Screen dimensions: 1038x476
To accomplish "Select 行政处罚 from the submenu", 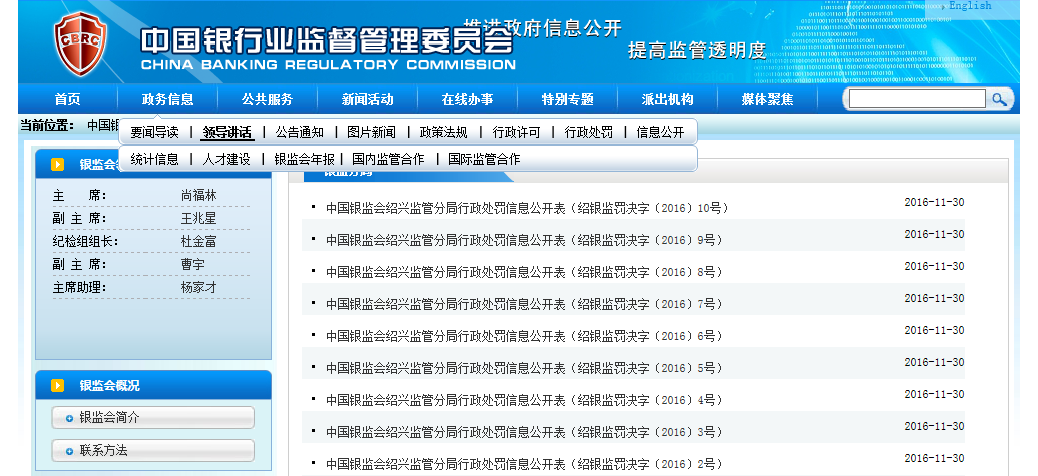I will [x=589, y=132].
